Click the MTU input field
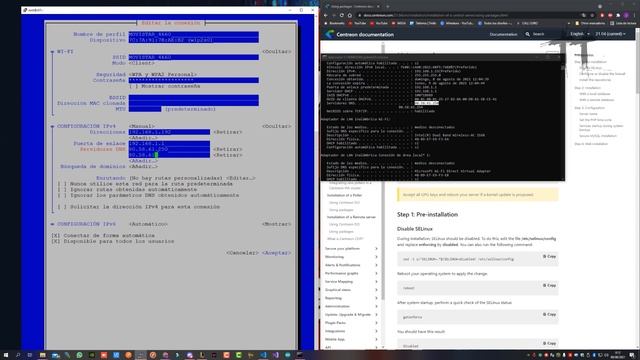The width and height of the screenshot is (640, 360). click(145, 109)
